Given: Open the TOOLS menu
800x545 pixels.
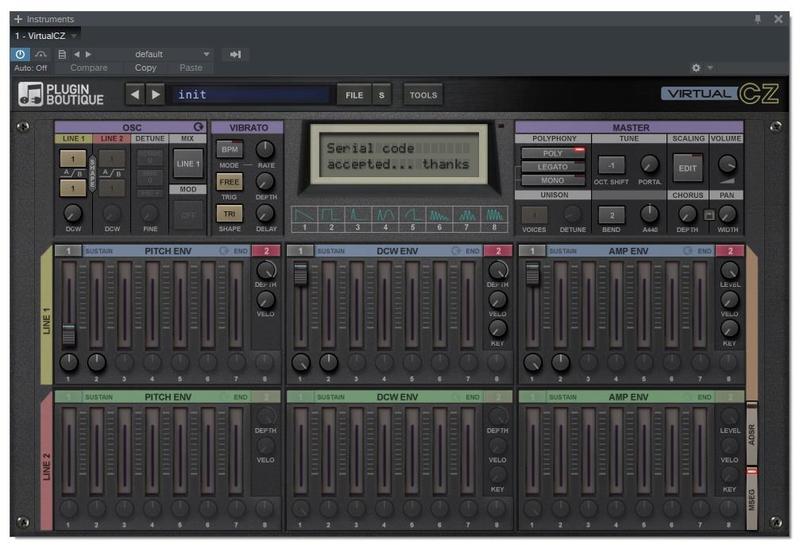Looking at the screenshot, I should pyautogui.click(x=423, y=95).
